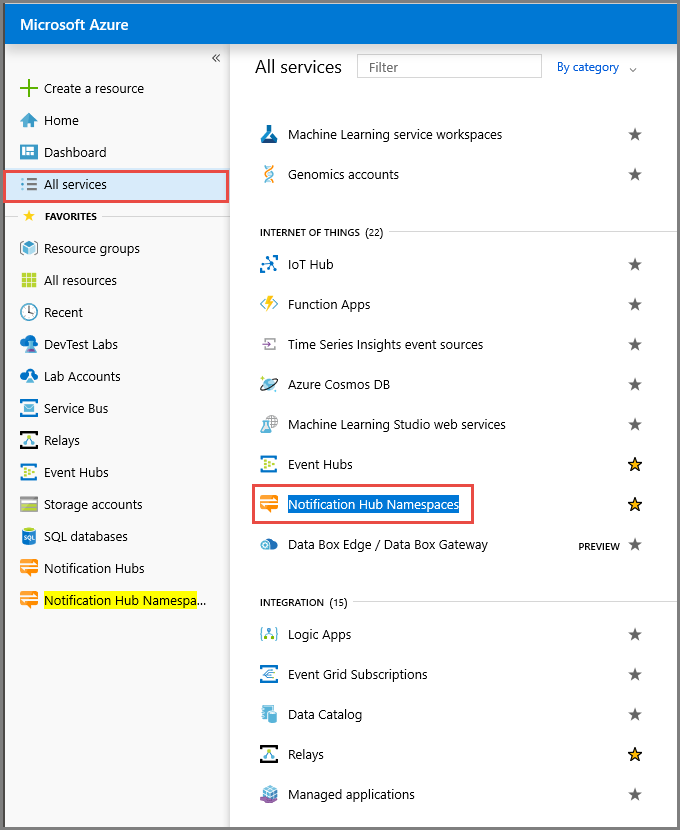680x830 pixels.
Task: Click the chevron next to By category
Action: (632, 69)
